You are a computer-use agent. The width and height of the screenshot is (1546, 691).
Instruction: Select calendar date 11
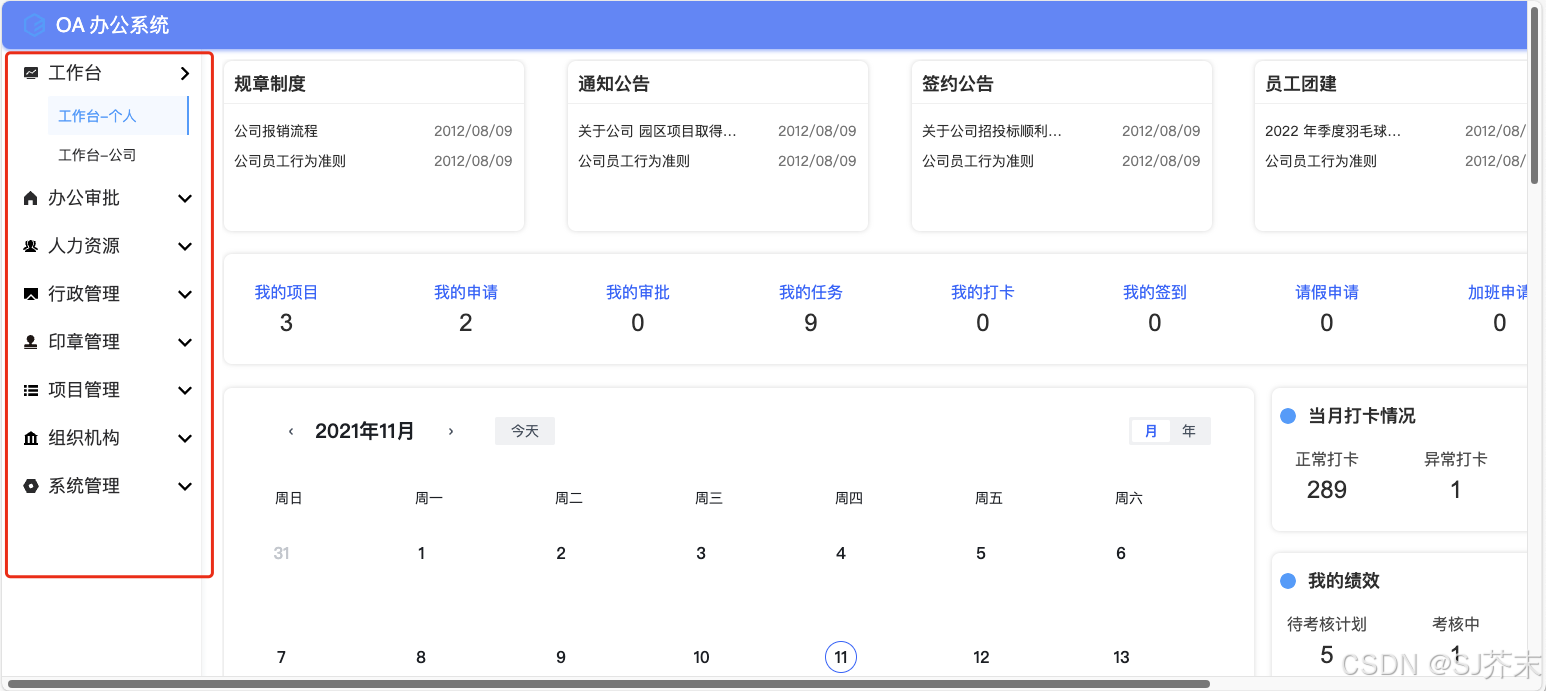pos(841,657)
